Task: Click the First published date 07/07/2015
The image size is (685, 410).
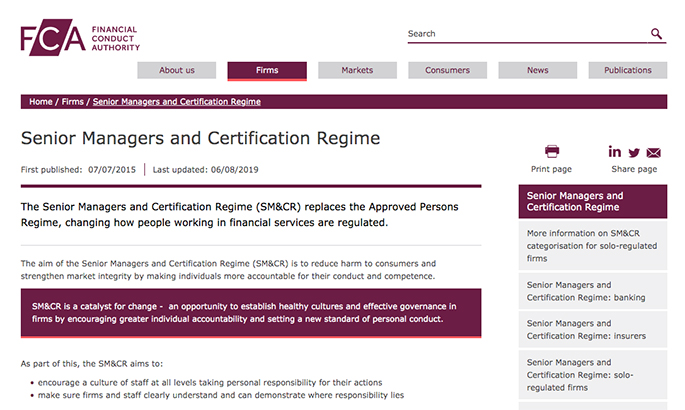Action: (x=112, y=169)
